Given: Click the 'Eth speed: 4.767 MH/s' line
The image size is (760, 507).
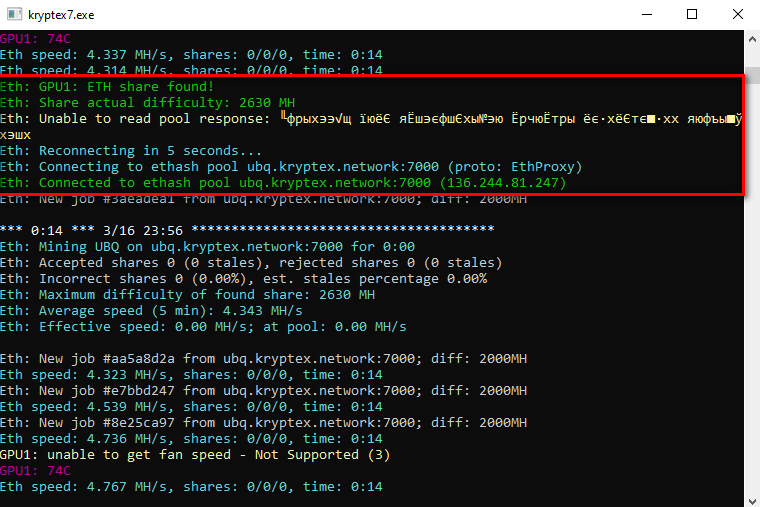Looking at the screenshot, I should coord(191,487).
